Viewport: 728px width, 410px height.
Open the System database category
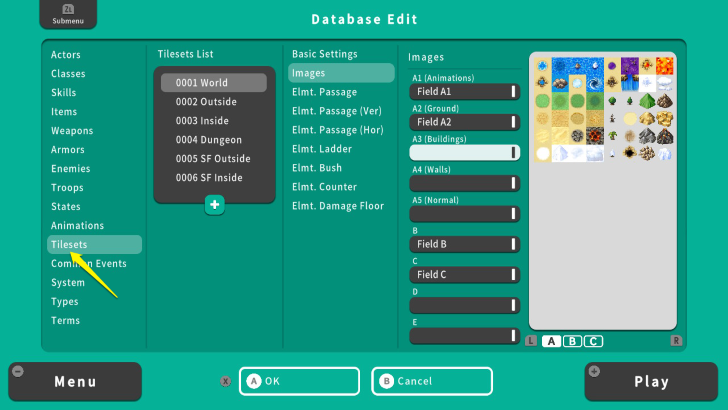68,283
